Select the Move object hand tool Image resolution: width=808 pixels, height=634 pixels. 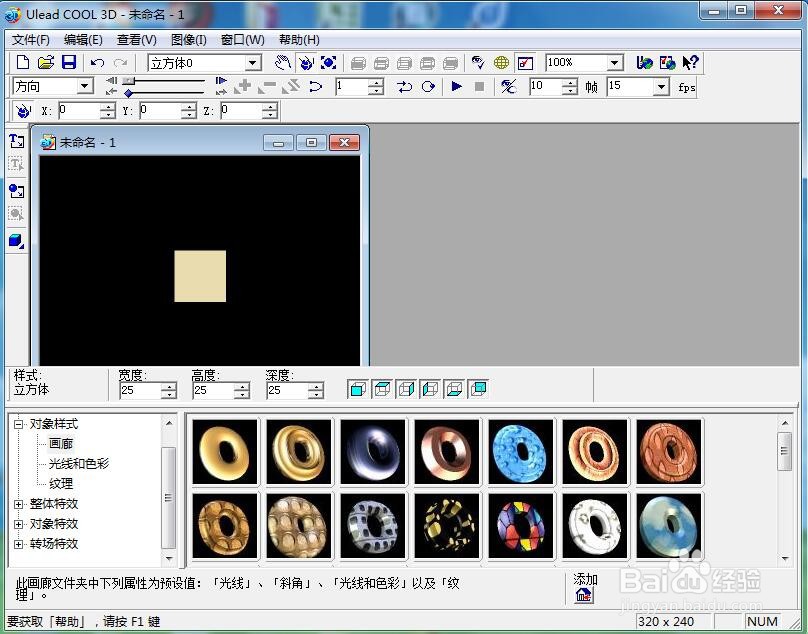coord(282,63)
